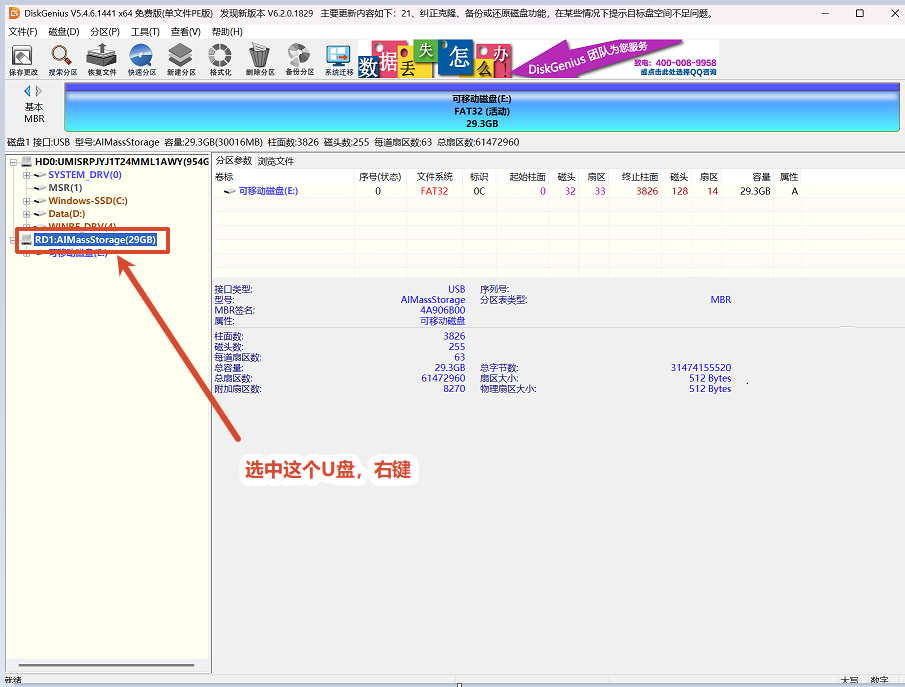Switch to the 分区参数 tab

coord(234,160)
